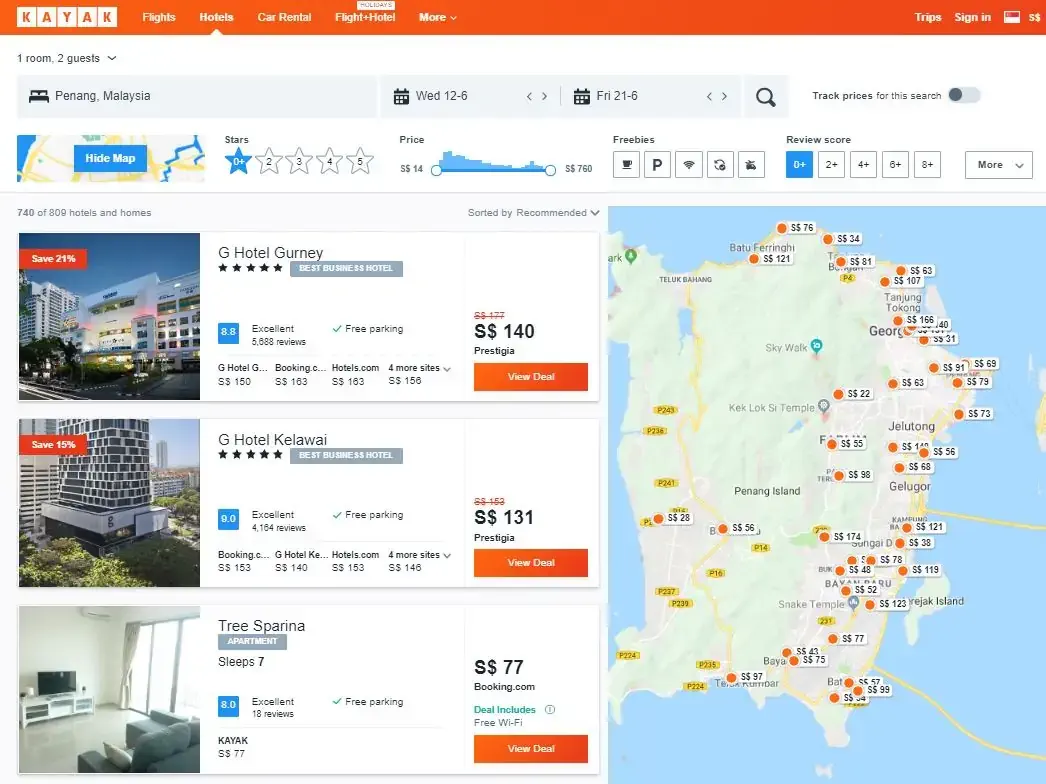Screen dimensions: 1046x784
Task: Filter by free airport shuttle icon
Action: coord(751,165)
